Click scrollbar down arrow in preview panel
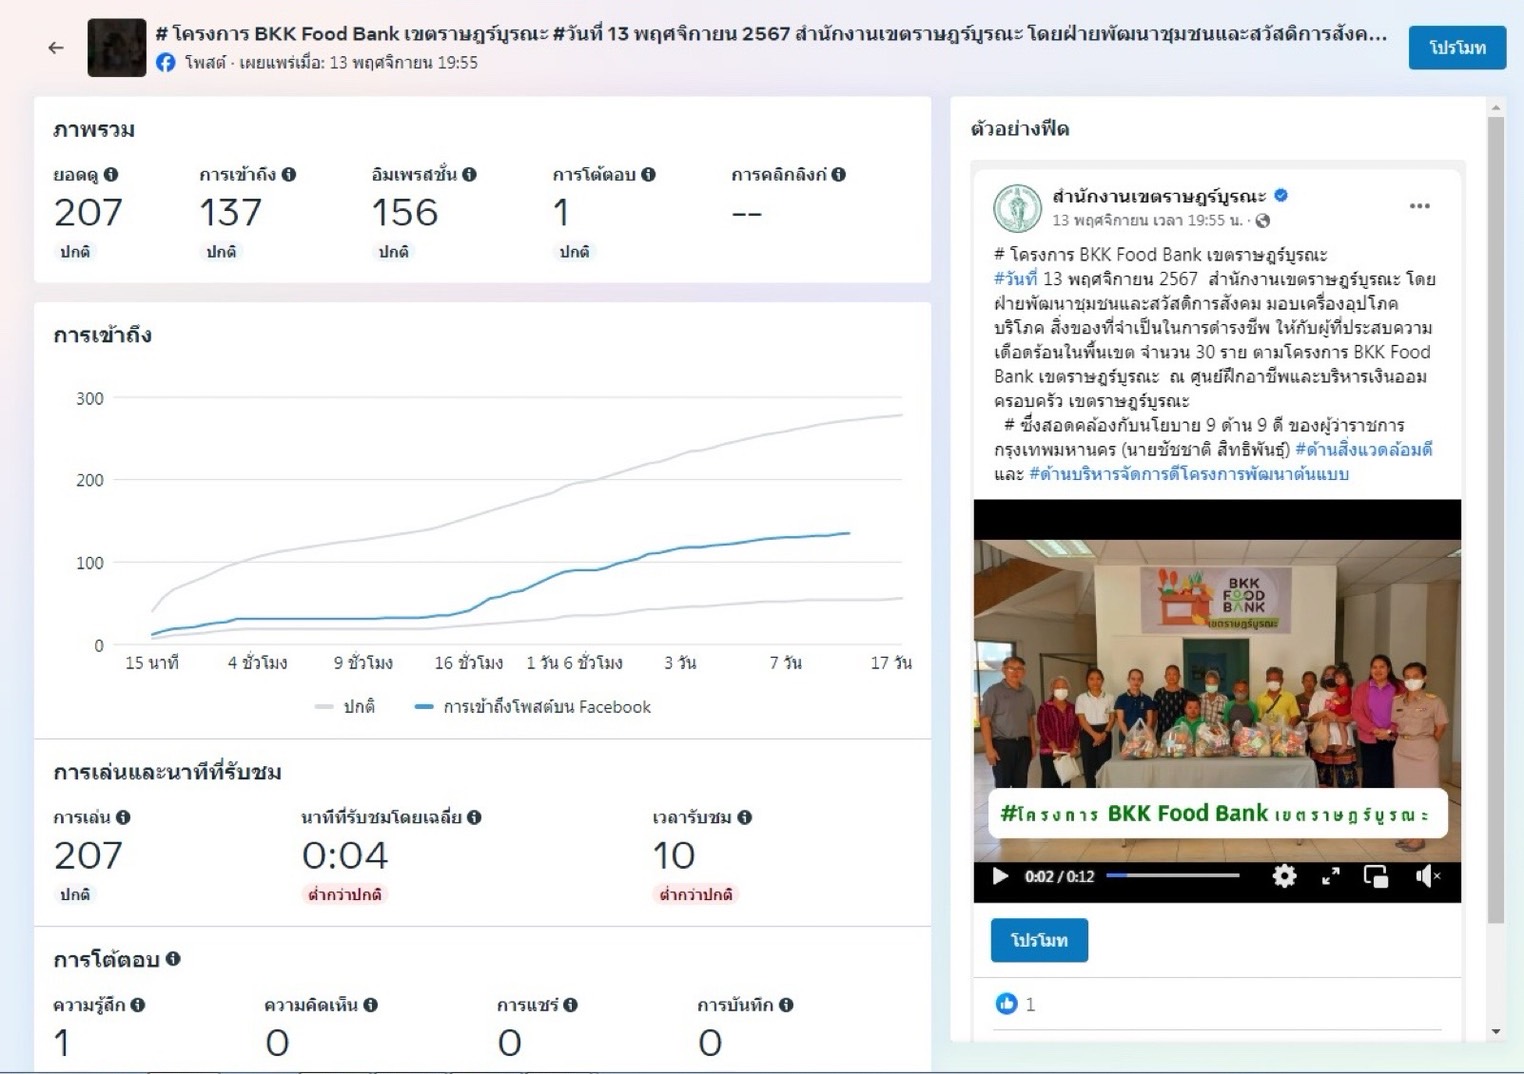This screenshot has width=1524, height=1074. click(x=1496, y=1031)
